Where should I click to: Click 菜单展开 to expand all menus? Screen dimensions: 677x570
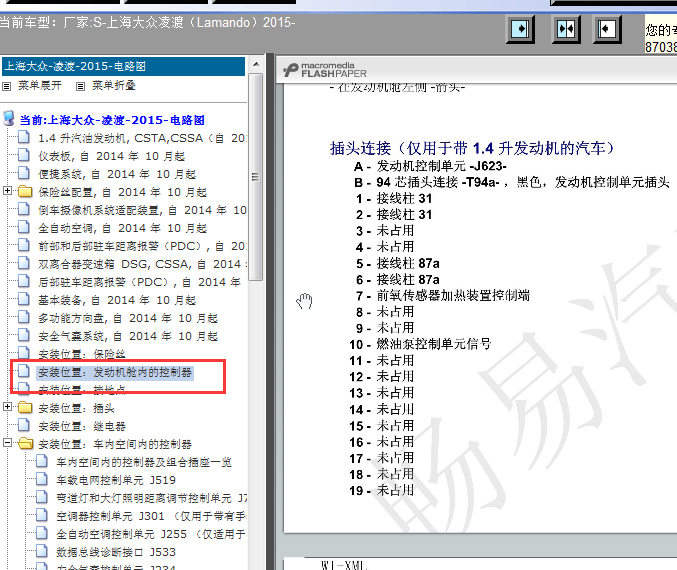click(x=39, y=86)
